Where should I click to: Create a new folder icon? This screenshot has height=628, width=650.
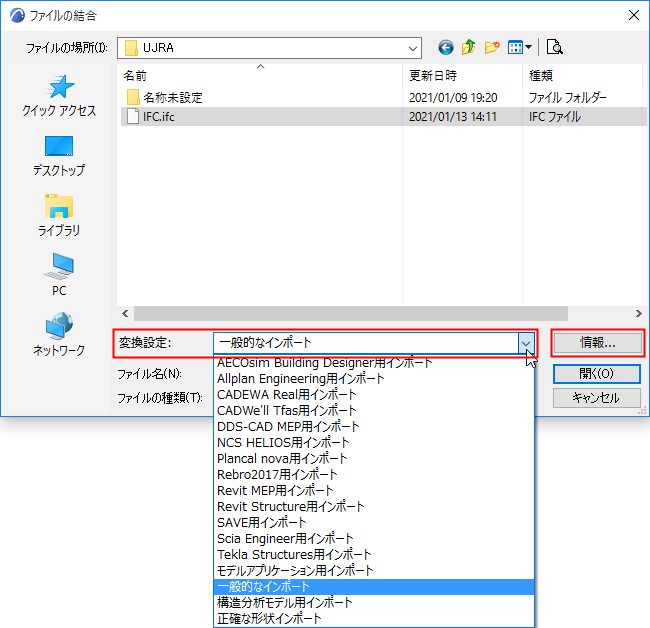point(492,48)
